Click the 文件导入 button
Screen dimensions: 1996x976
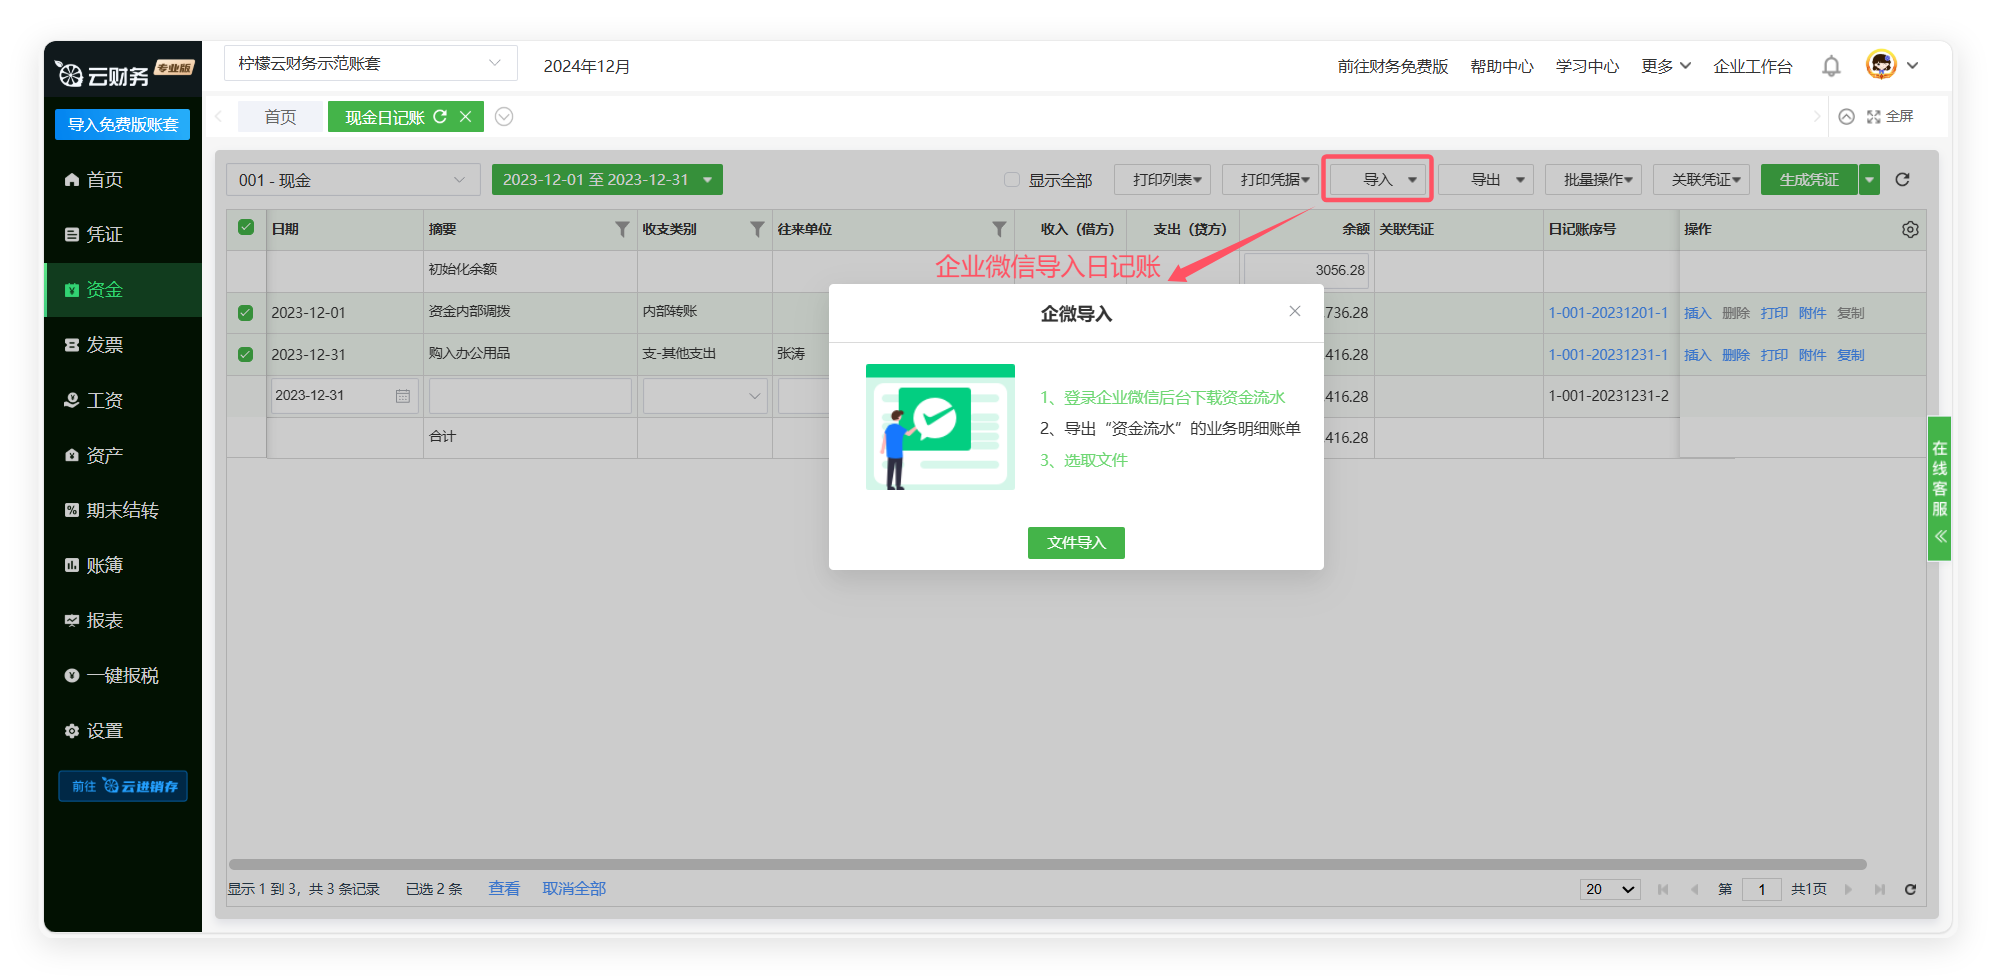[x=1076, y=543]
